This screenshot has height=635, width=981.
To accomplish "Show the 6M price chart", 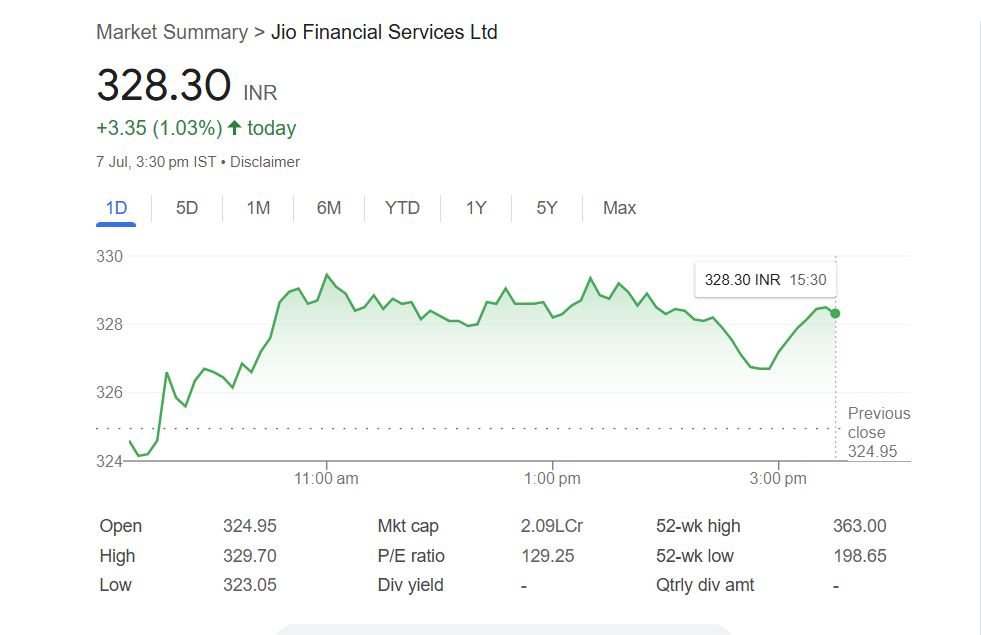I will point(329,208).
